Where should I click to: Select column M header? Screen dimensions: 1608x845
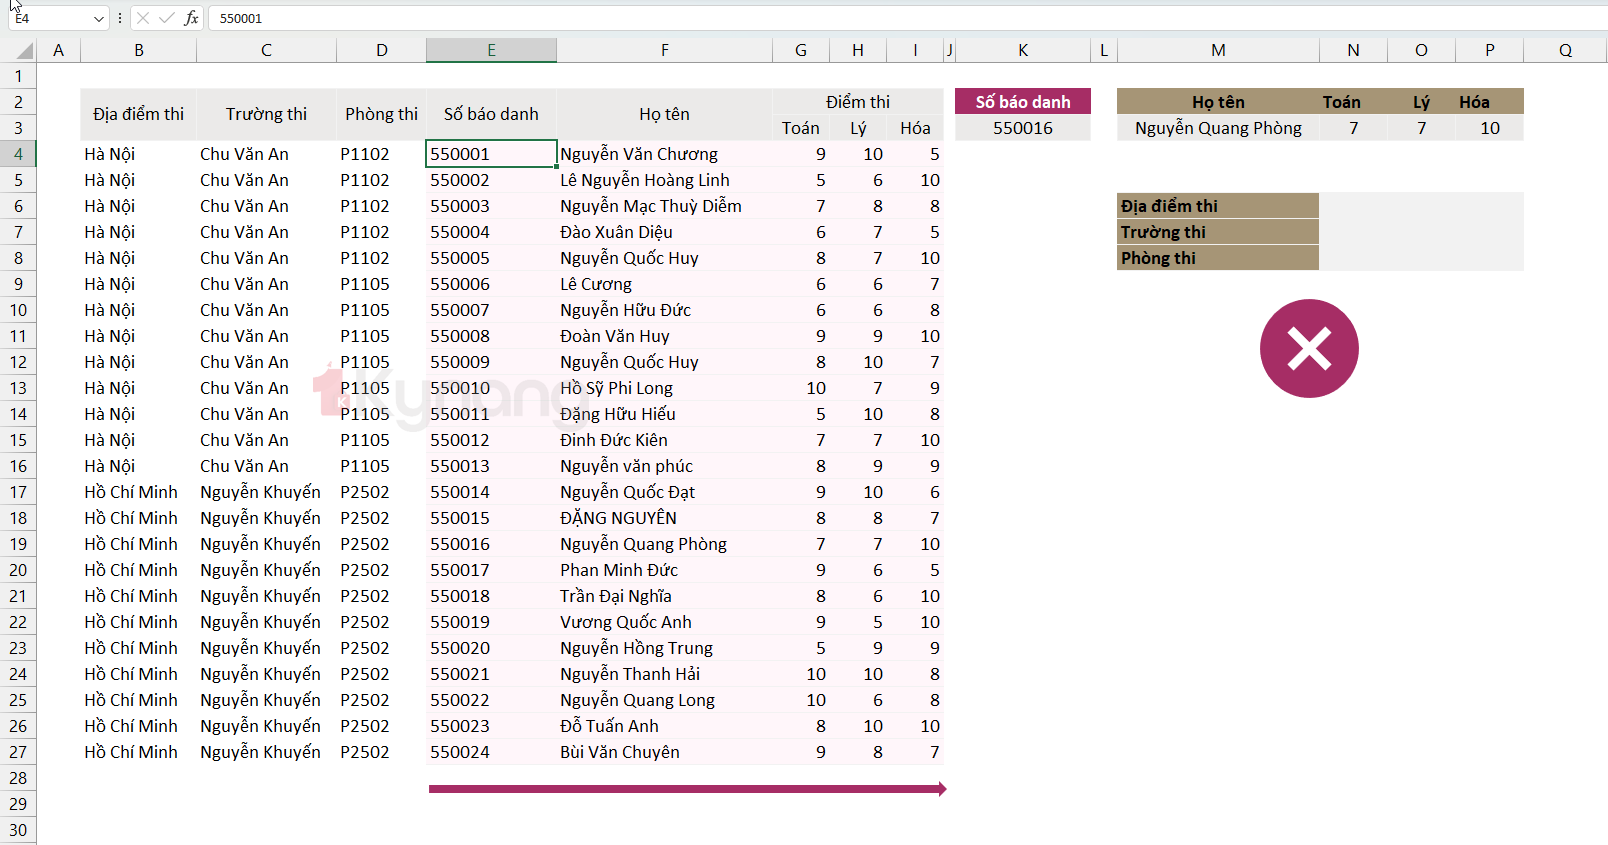coord(1218,50)
